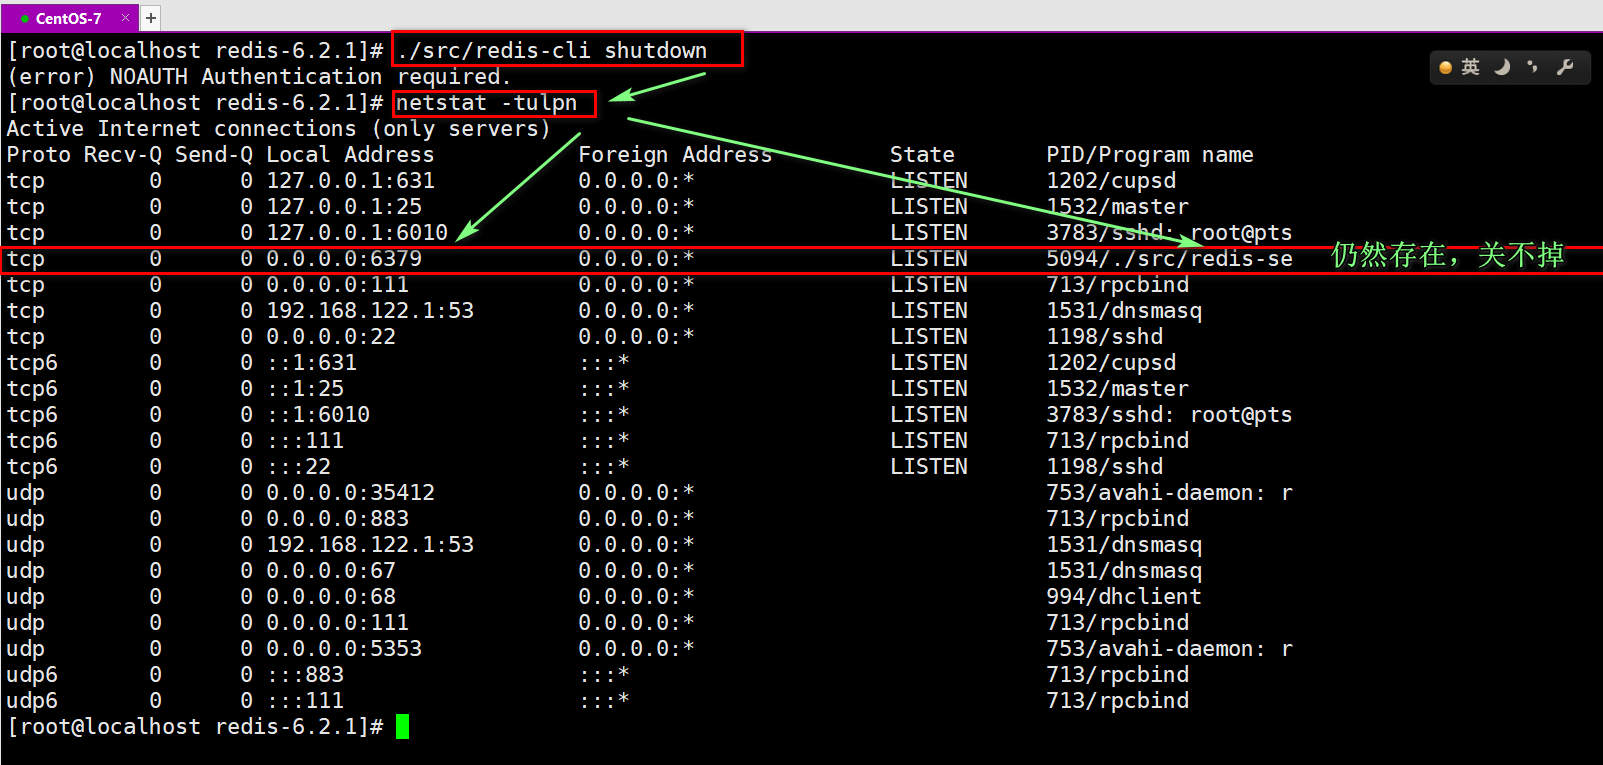The height and width of the screenshot is (765, 1603).
Task: Click udp local address 0.0.0.0:35412
Action: coord(350,492)
